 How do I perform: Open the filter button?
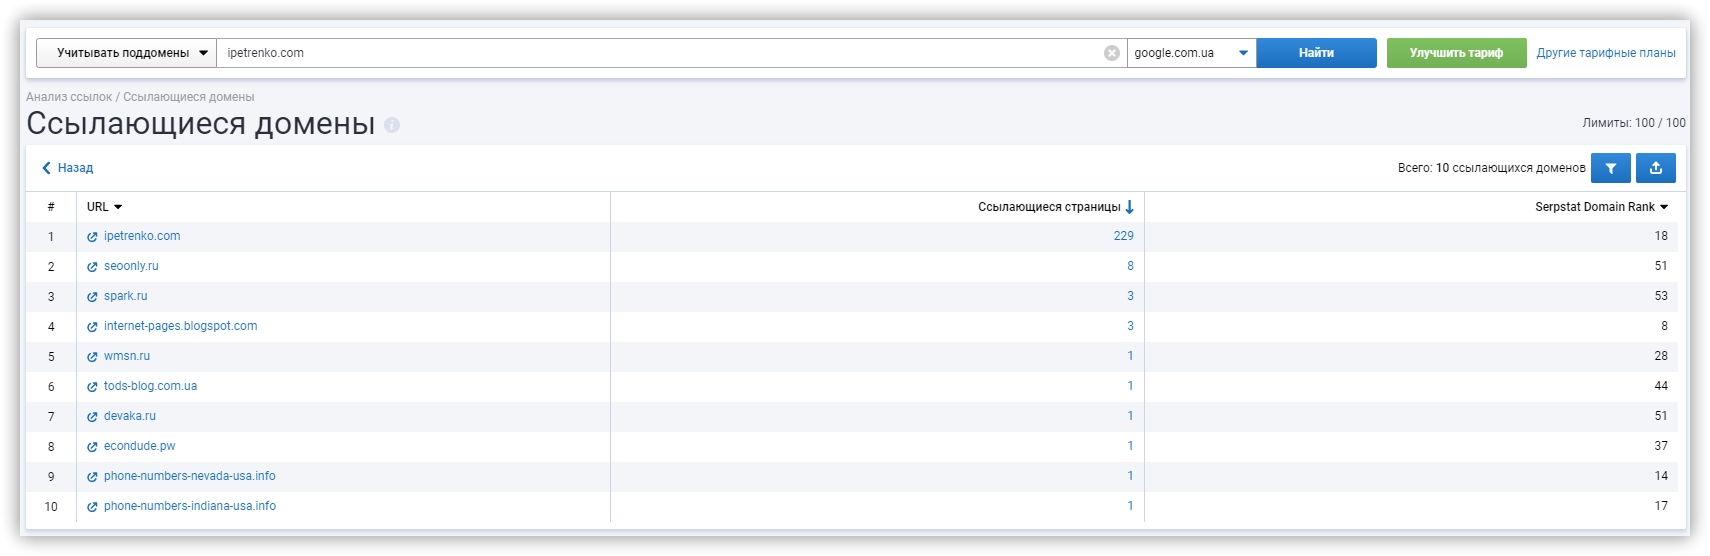[x=1611, y=168]
